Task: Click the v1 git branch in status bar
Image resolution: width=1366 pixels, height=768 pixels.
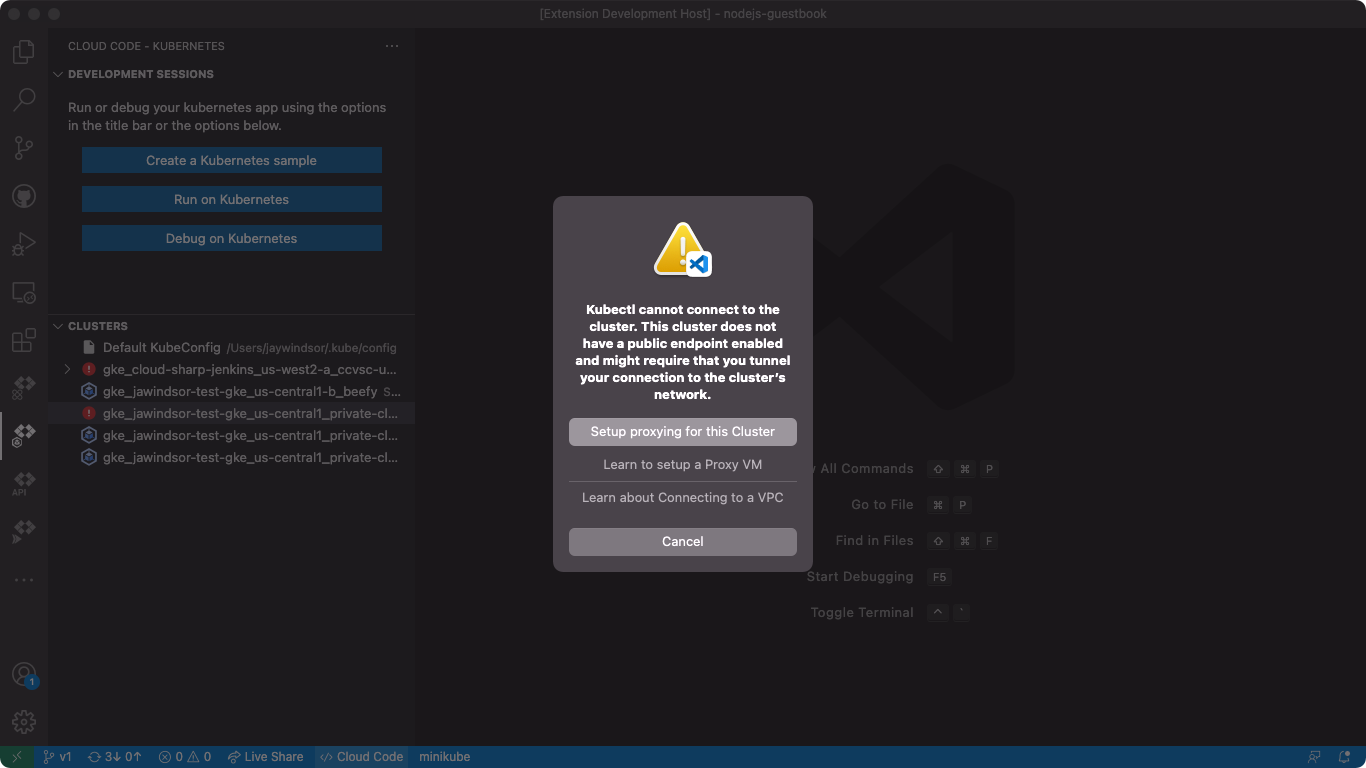Action: tap(57, 757)
